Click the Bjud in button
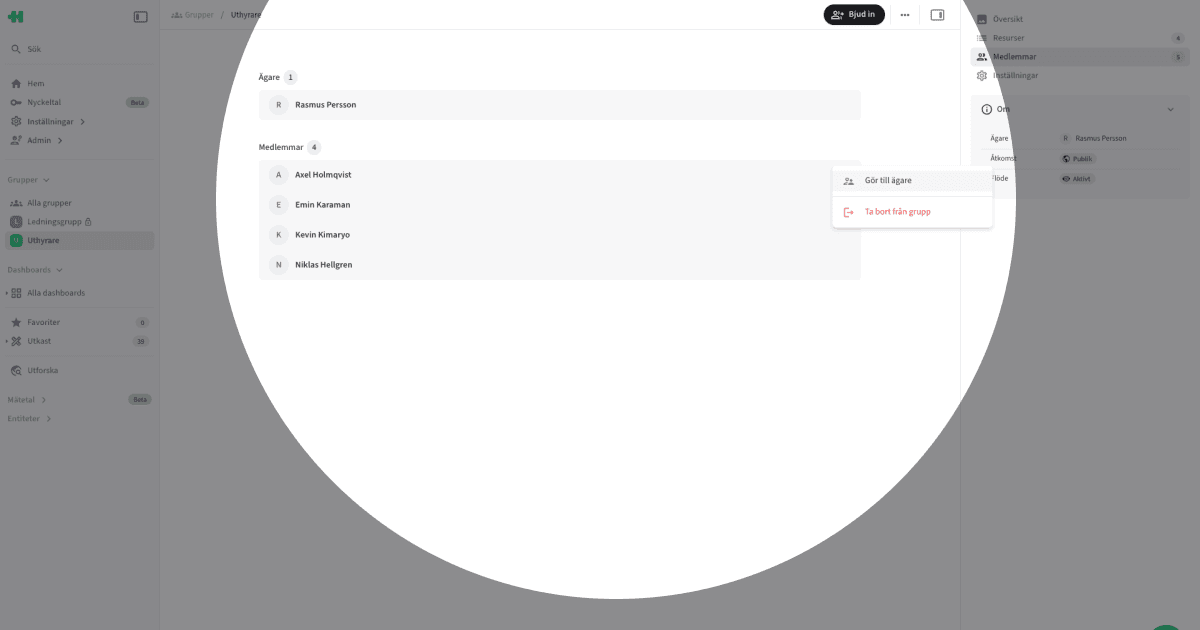The height and width of the screenshot is (630, 1200). pos(854,14)
